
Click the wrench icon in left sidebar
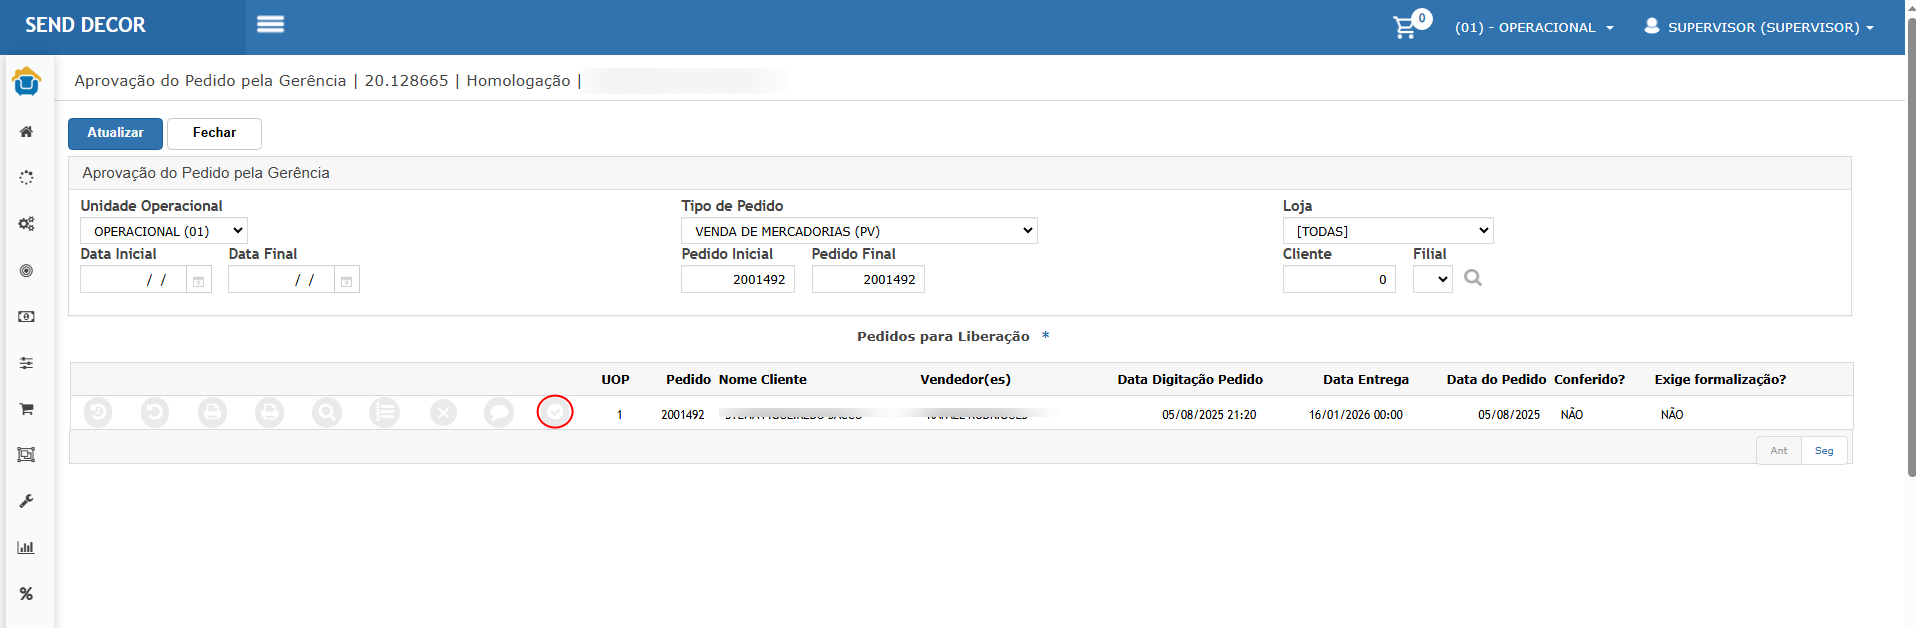[27, 501]
